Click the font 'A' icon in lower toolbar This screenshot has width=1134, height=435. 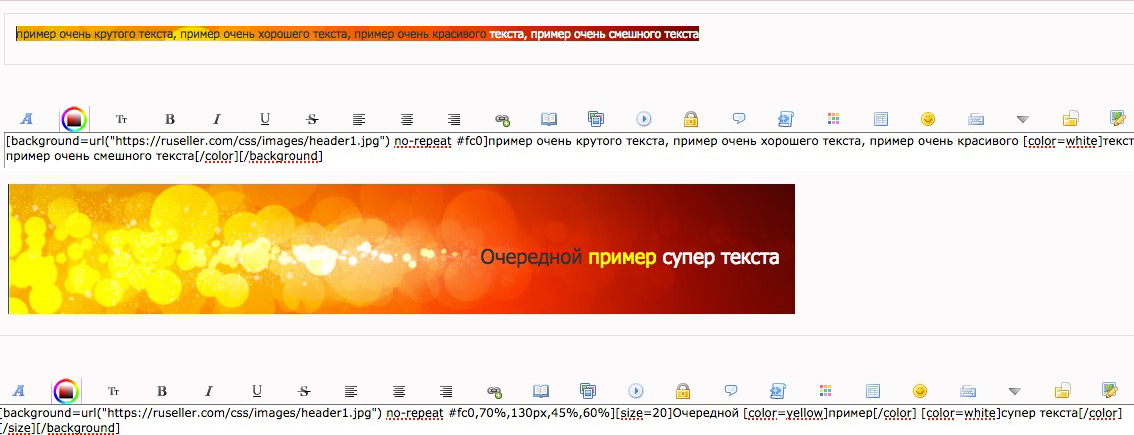19,391
